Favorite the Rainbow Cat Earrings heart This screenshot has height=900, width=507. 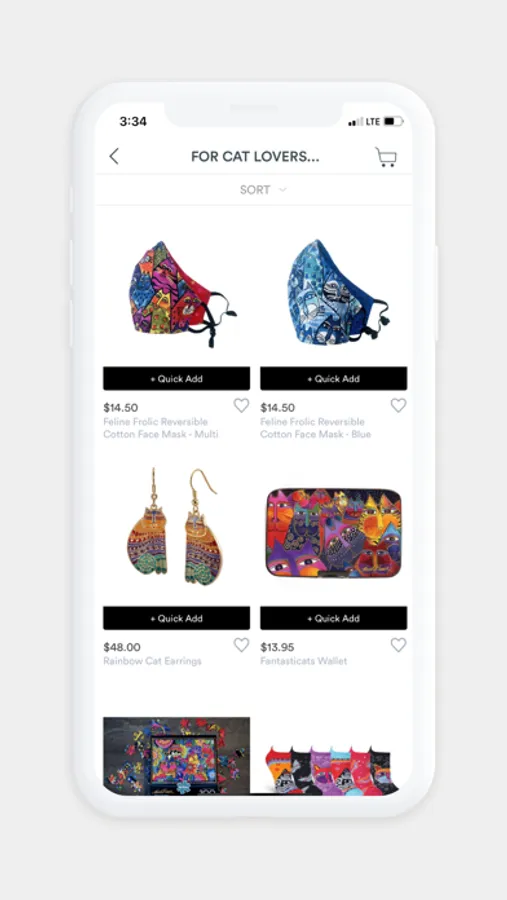[241, 645]
